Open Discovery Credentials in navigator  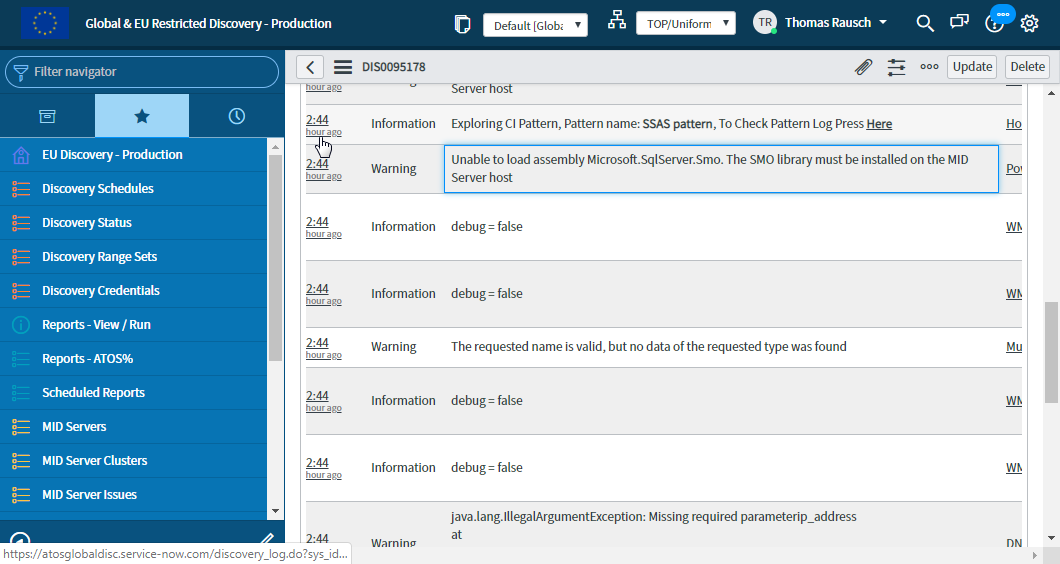[100, 291]
